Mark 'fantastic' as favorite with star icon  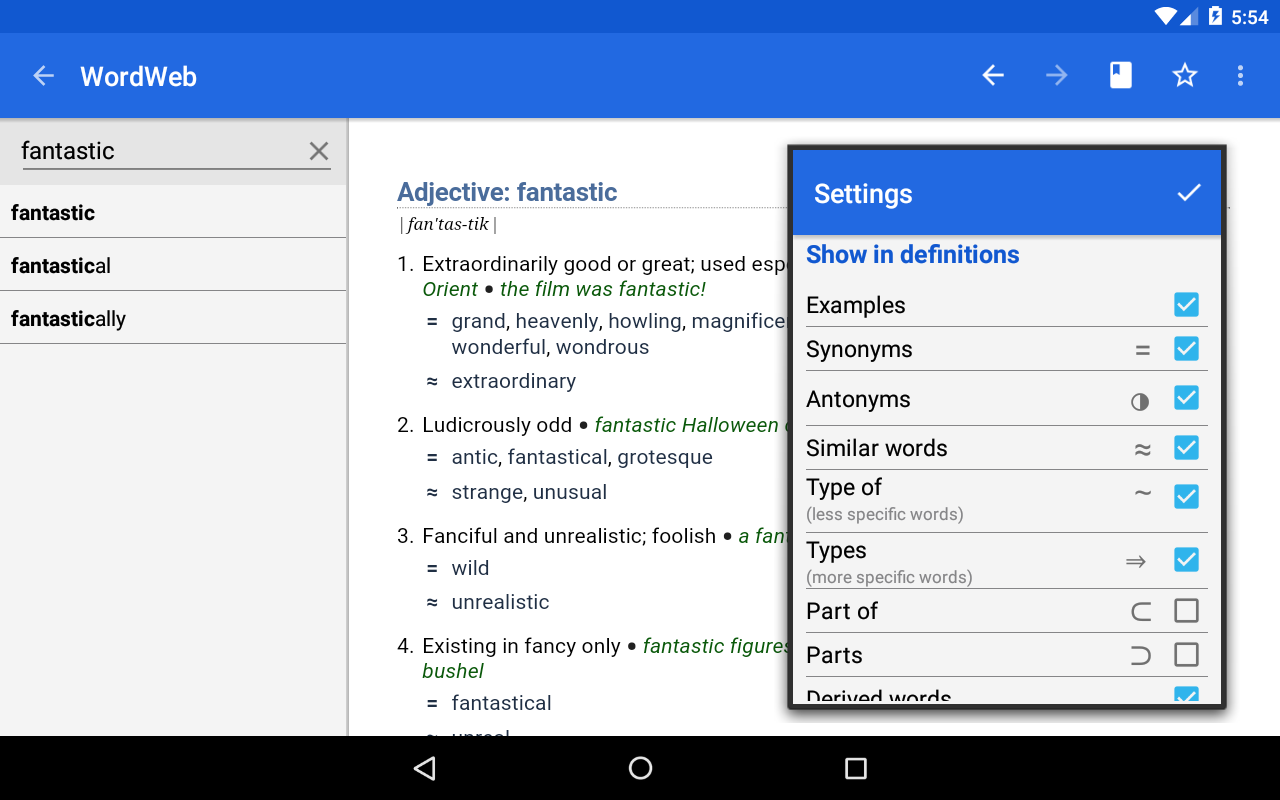click(x=1184, y=75)
